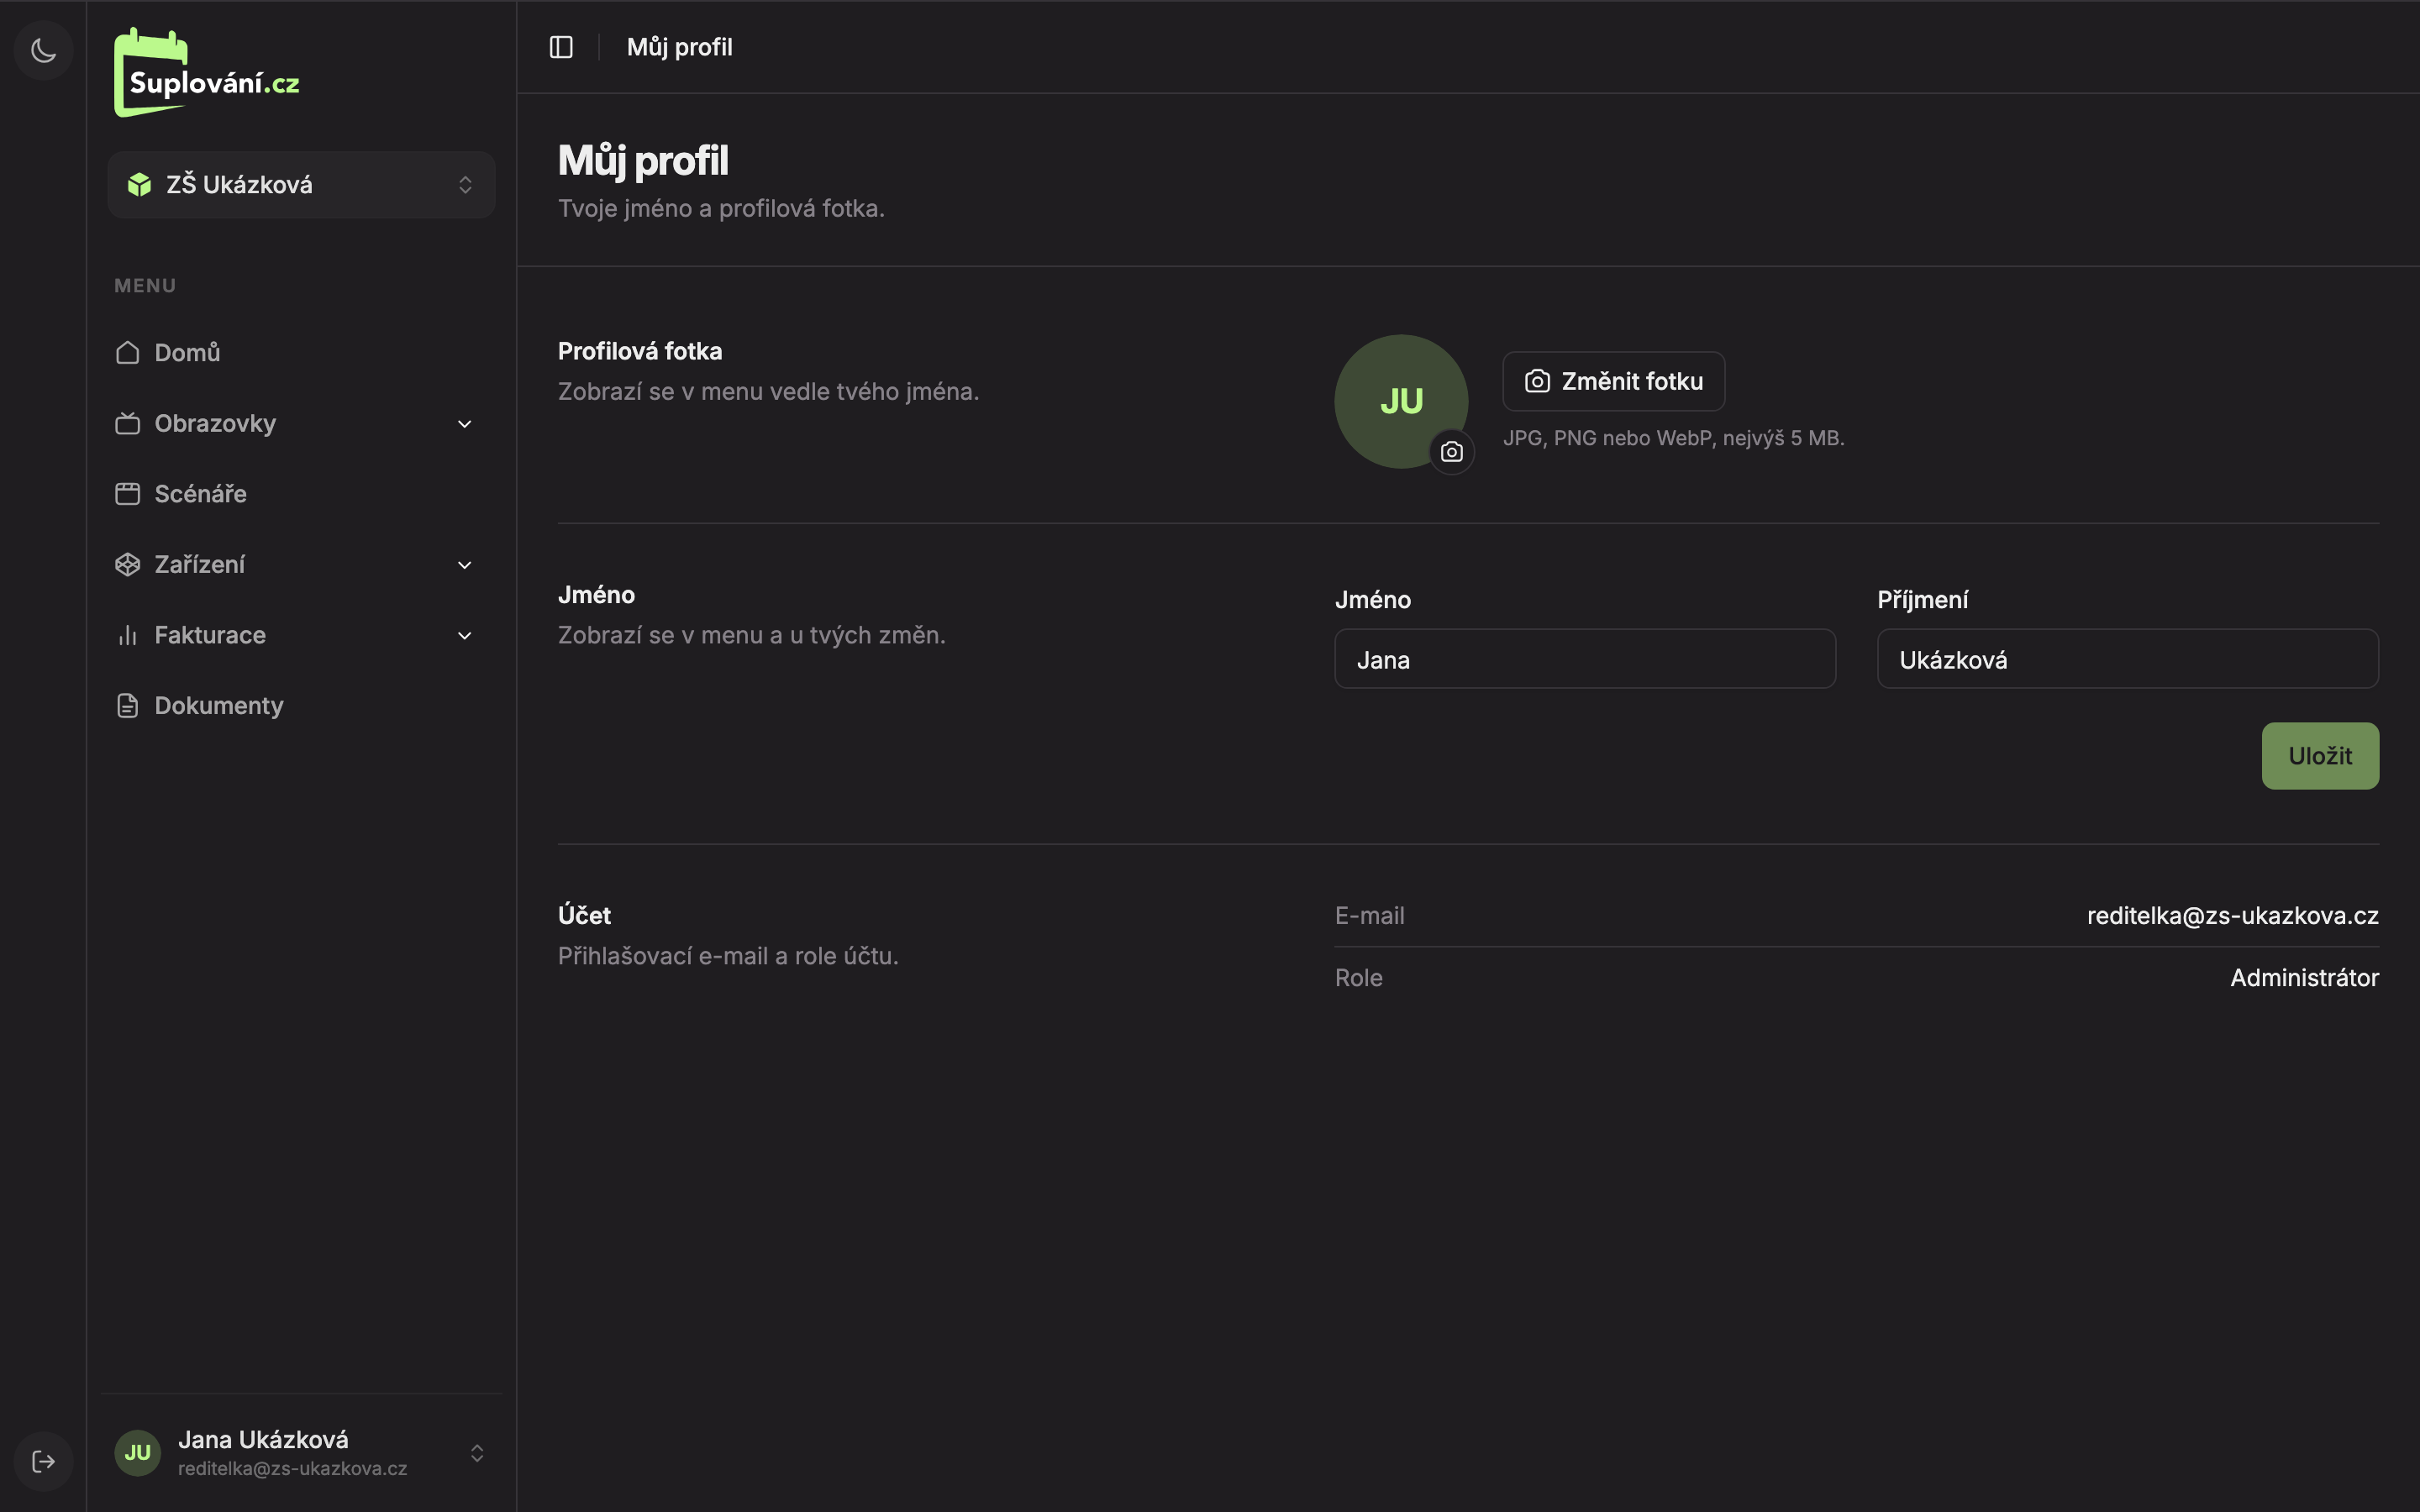Collapse the sidebar with the panel icon
The image size is (2420, 1512).
click(x=561, y=47)
